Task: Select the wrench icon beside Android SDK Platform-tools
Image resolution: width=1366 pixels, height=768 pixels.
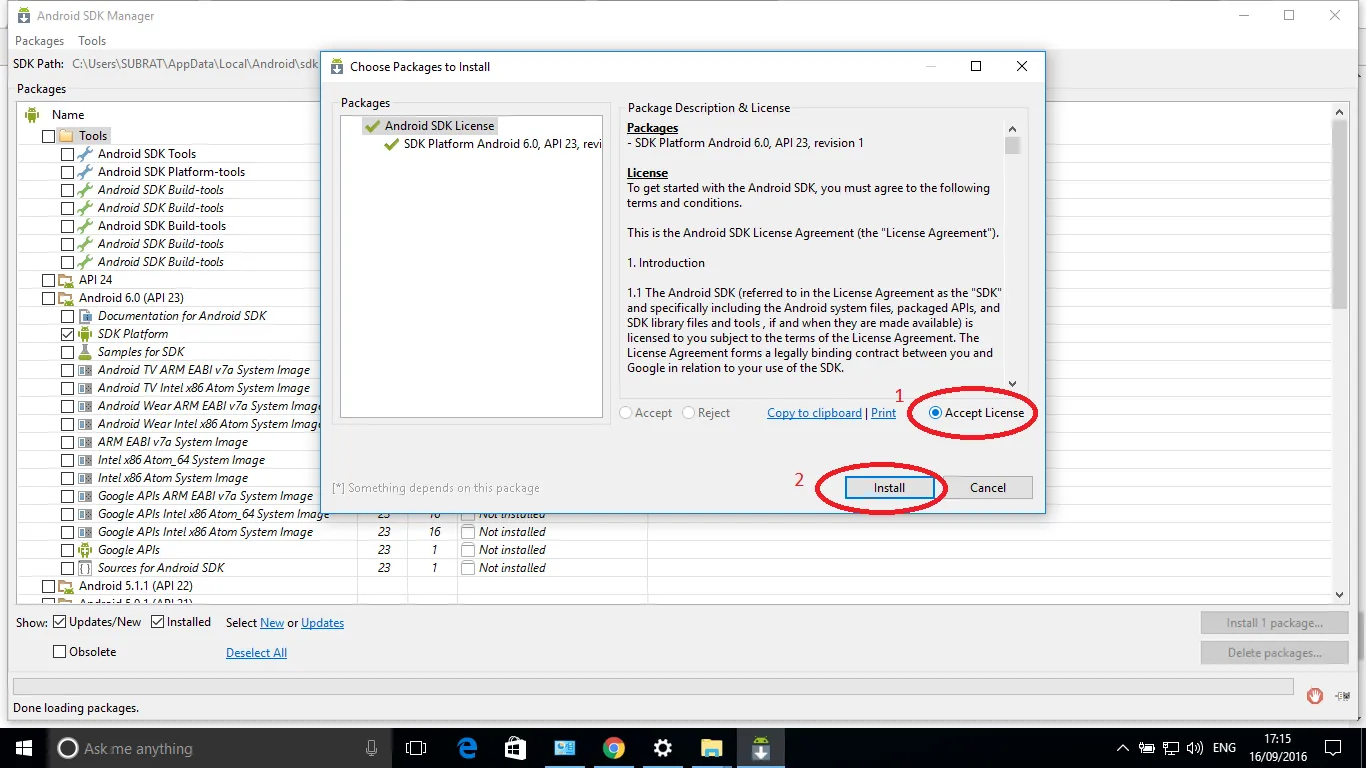Action: tap(85, 172)
